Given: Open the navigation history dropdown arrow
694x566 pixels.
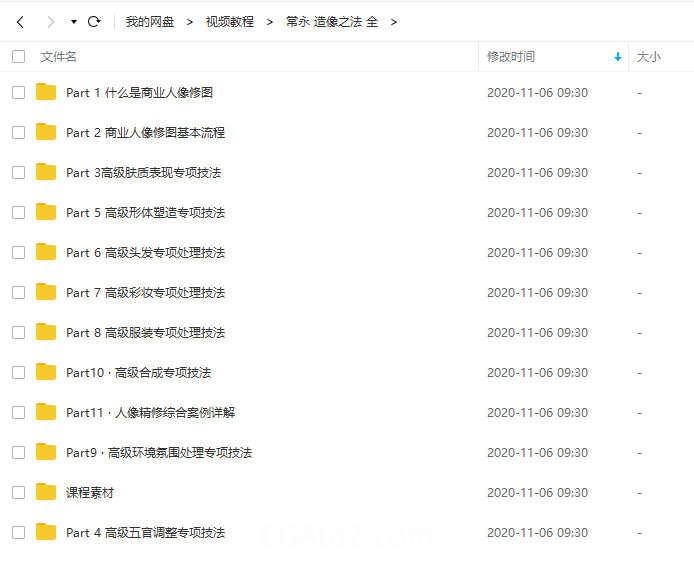Looking at the screenshot, I should 74,22.
